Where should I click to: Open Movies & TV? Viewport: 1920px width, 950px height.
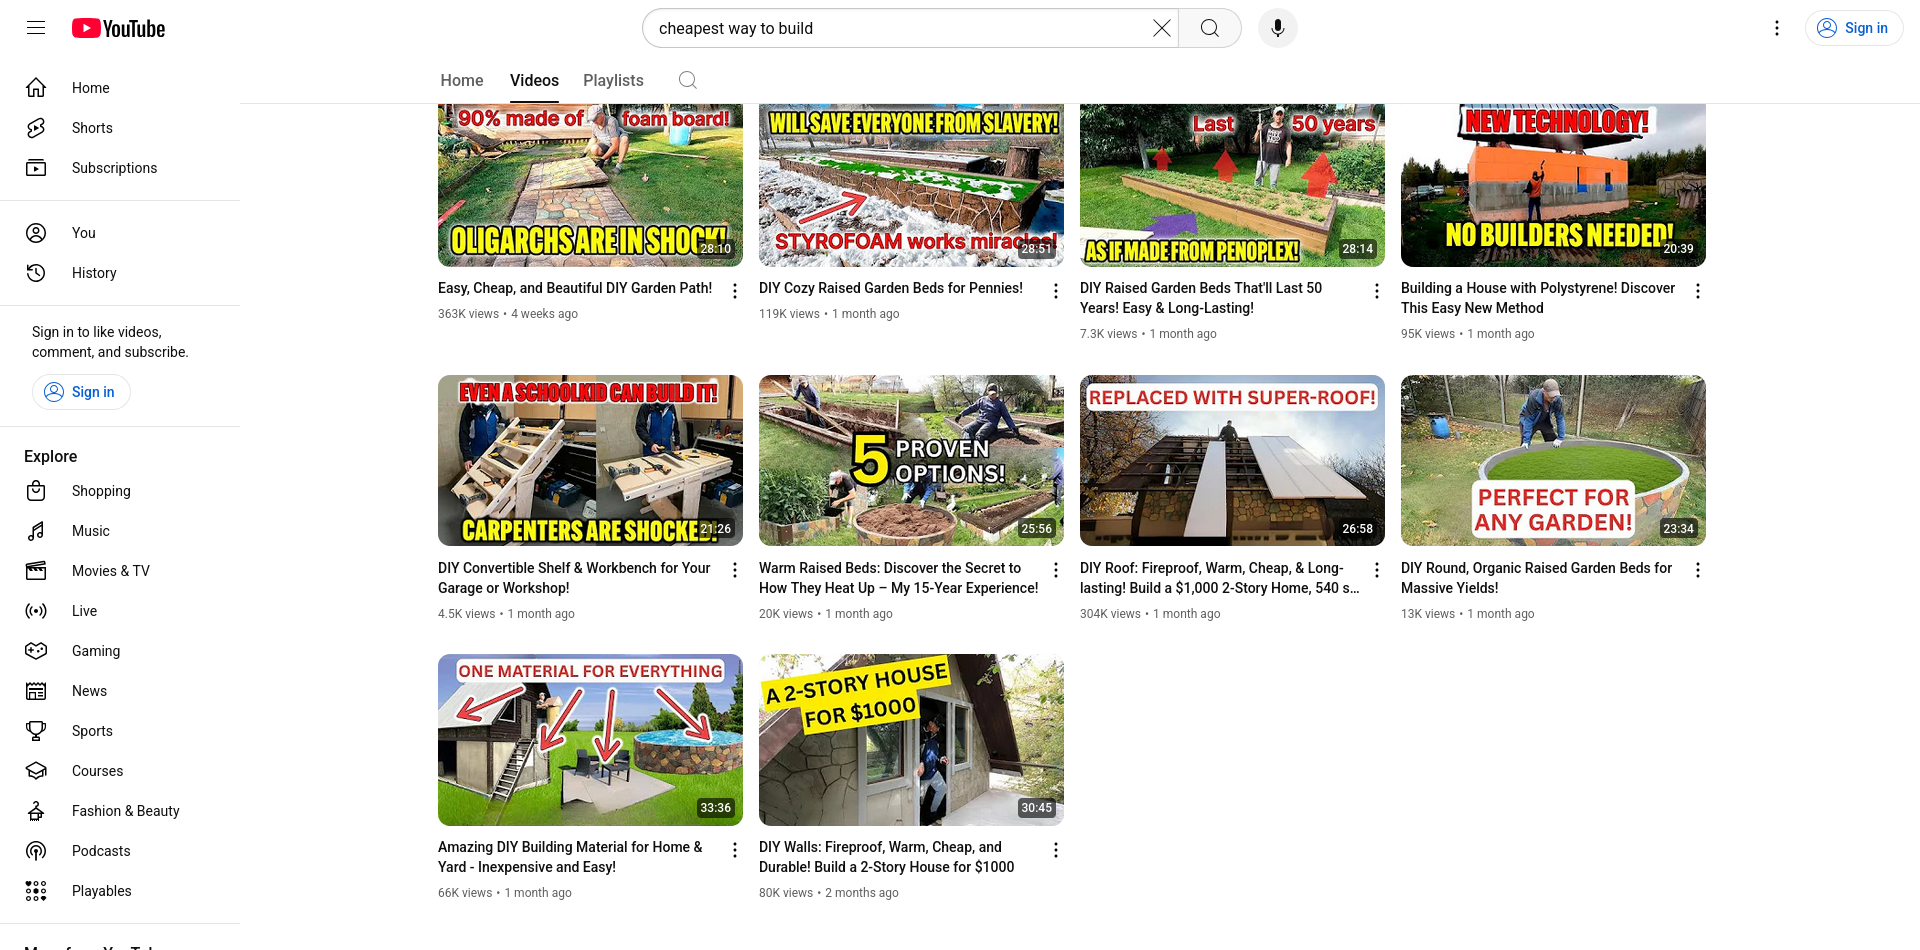[120, 571]
